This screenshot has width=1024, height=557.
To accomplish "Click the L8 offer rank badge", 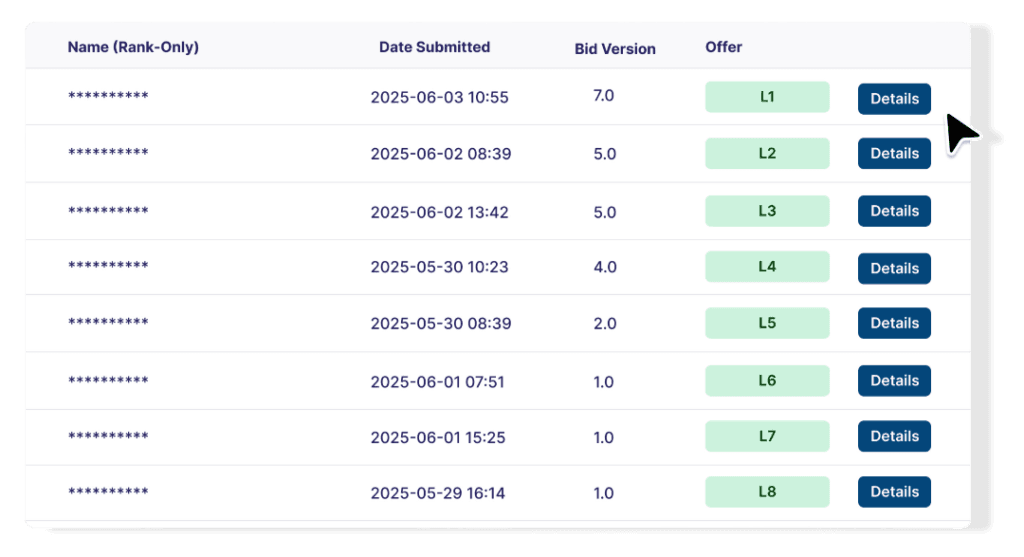I will (x=767, y=491).
